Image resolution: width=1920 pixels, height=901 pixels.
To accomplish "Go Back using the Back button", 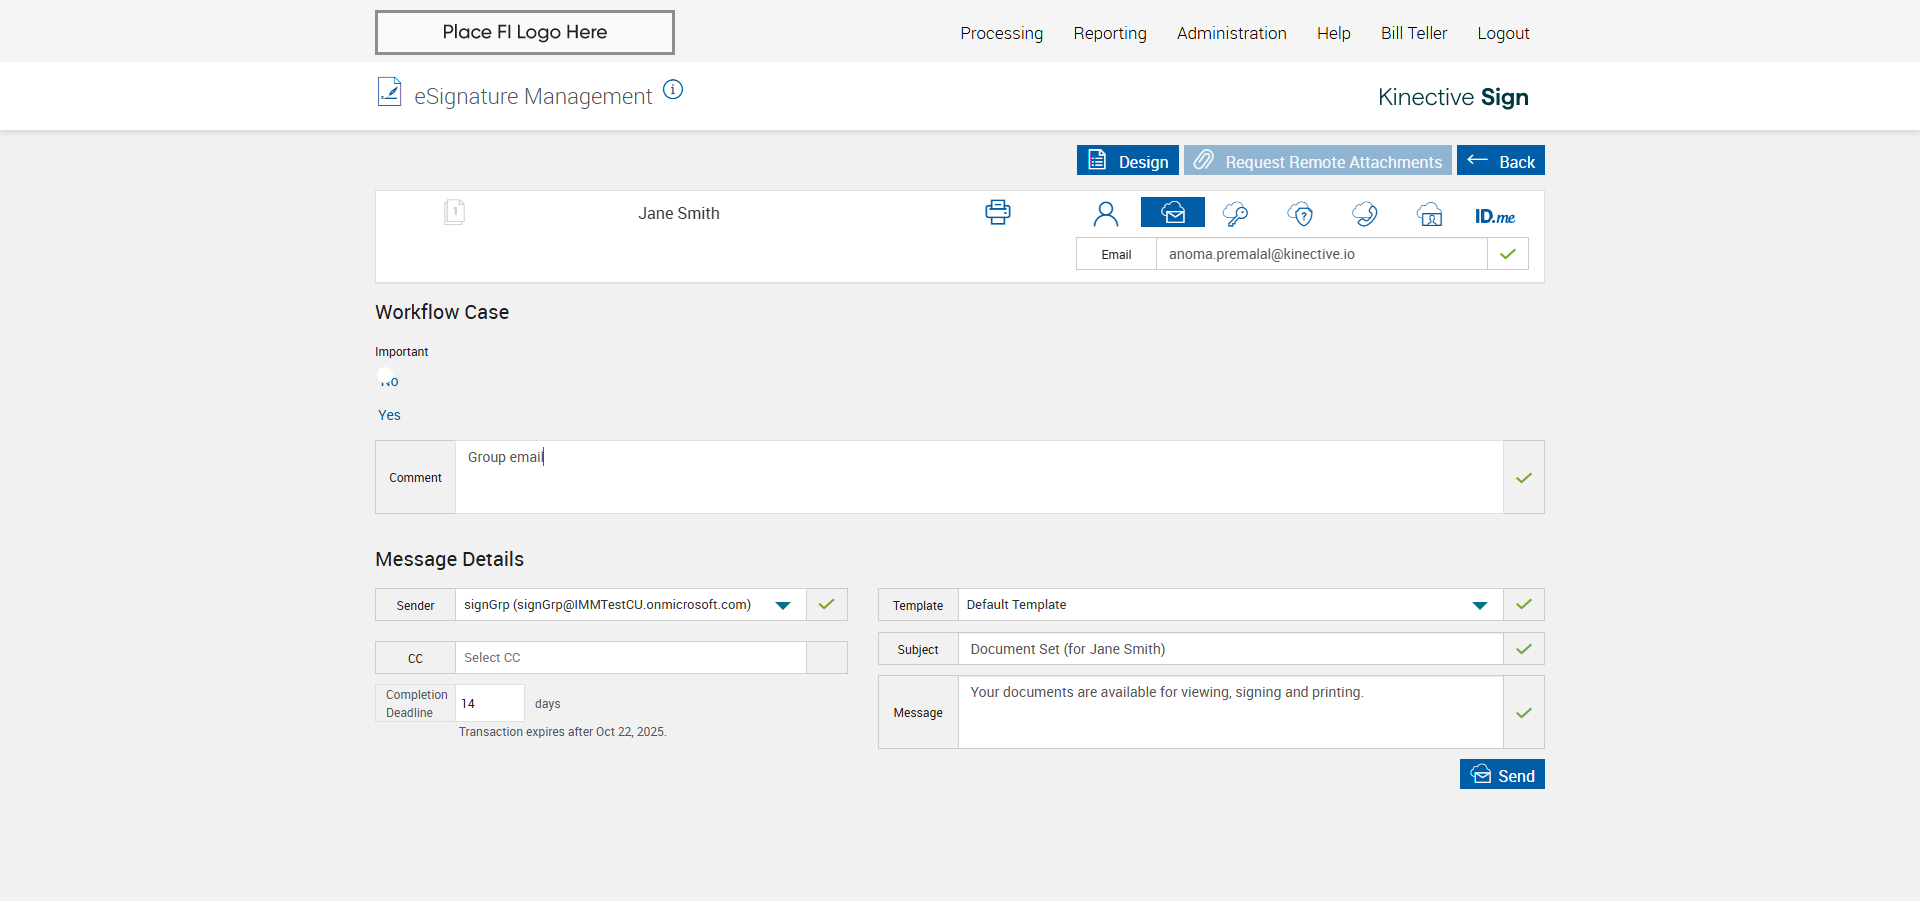I will click(1500, 161).
